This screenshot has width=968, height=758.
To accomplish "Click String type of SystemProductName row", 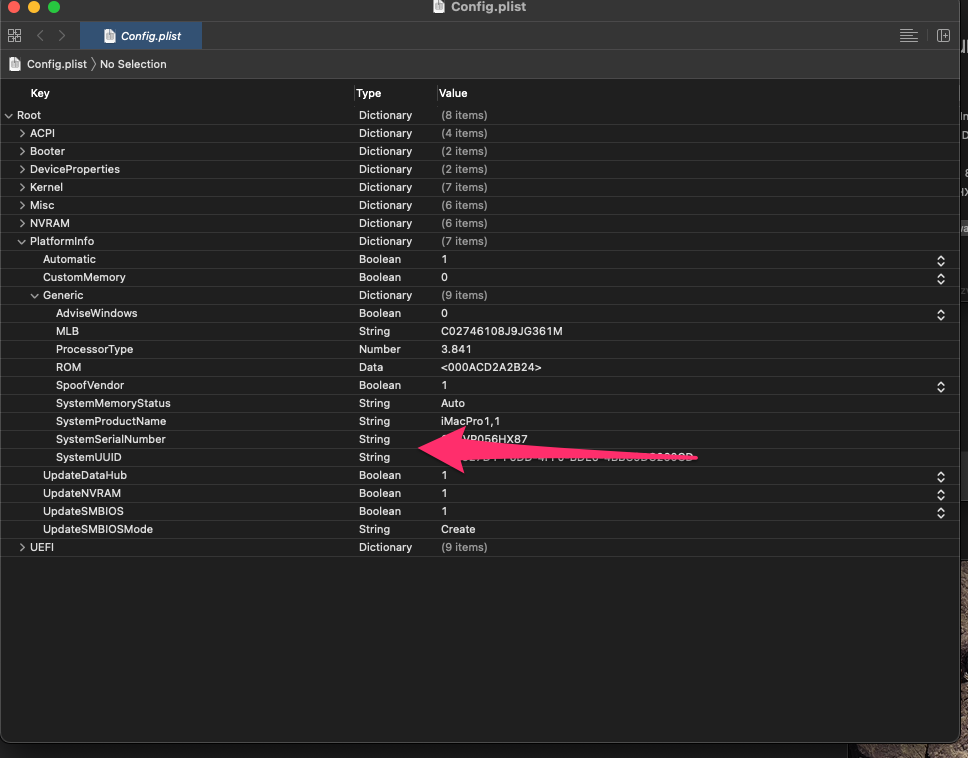I will [x=374, y=421].
